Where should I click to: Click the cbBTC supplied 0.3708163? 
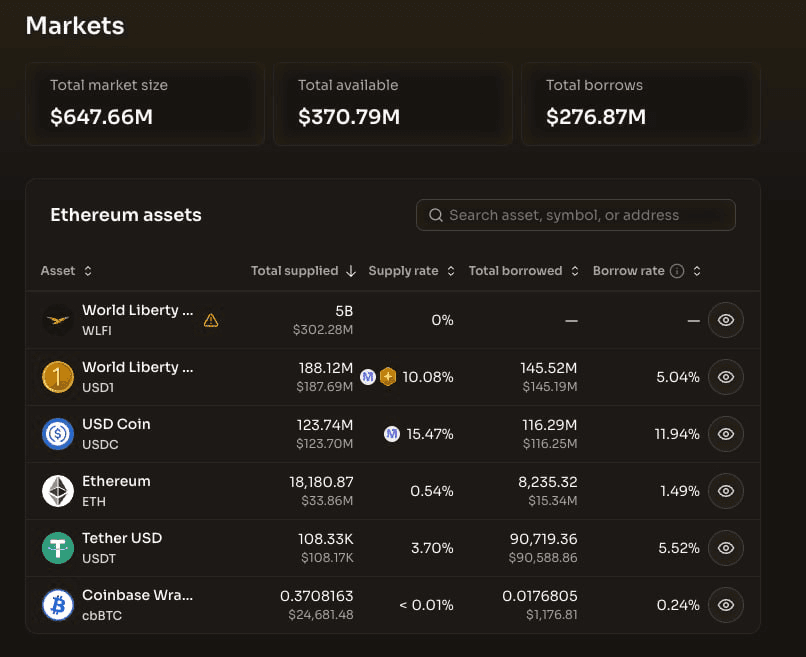317,596
